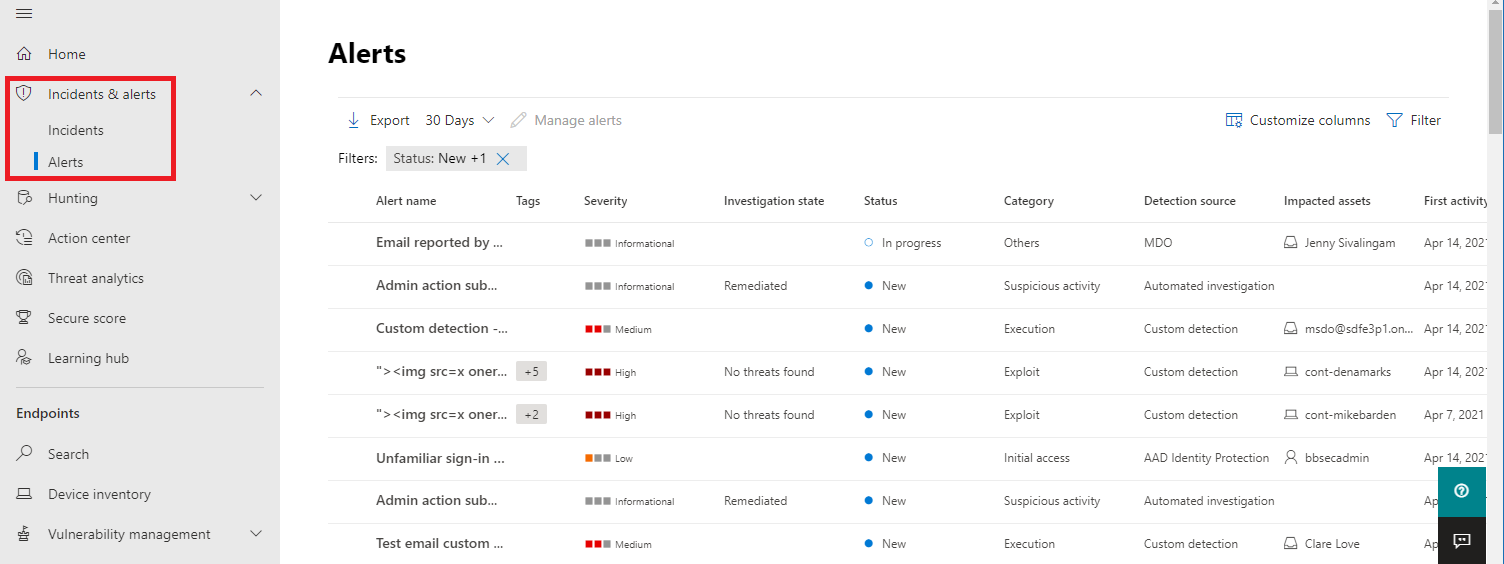
Task: Click 'AAD Identity Protection' detection source cell
Action: (1207, 458)
